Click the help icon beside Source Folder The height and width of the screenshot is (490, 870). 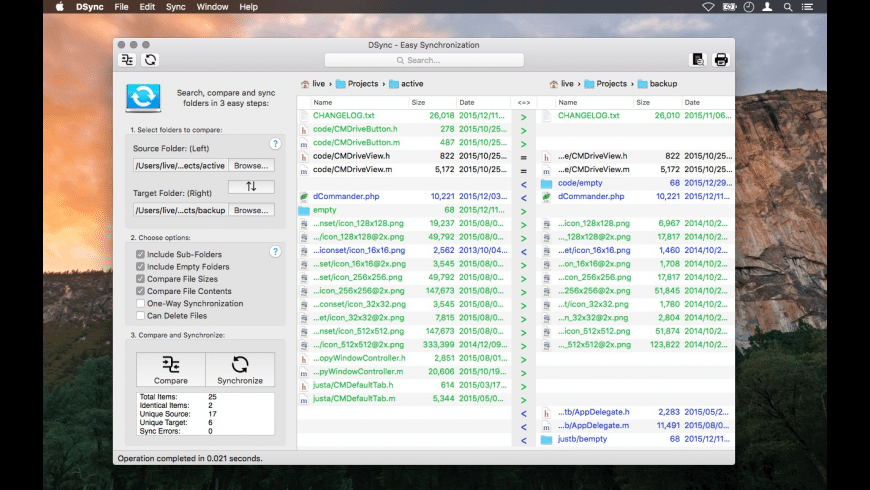coord(275,144)
